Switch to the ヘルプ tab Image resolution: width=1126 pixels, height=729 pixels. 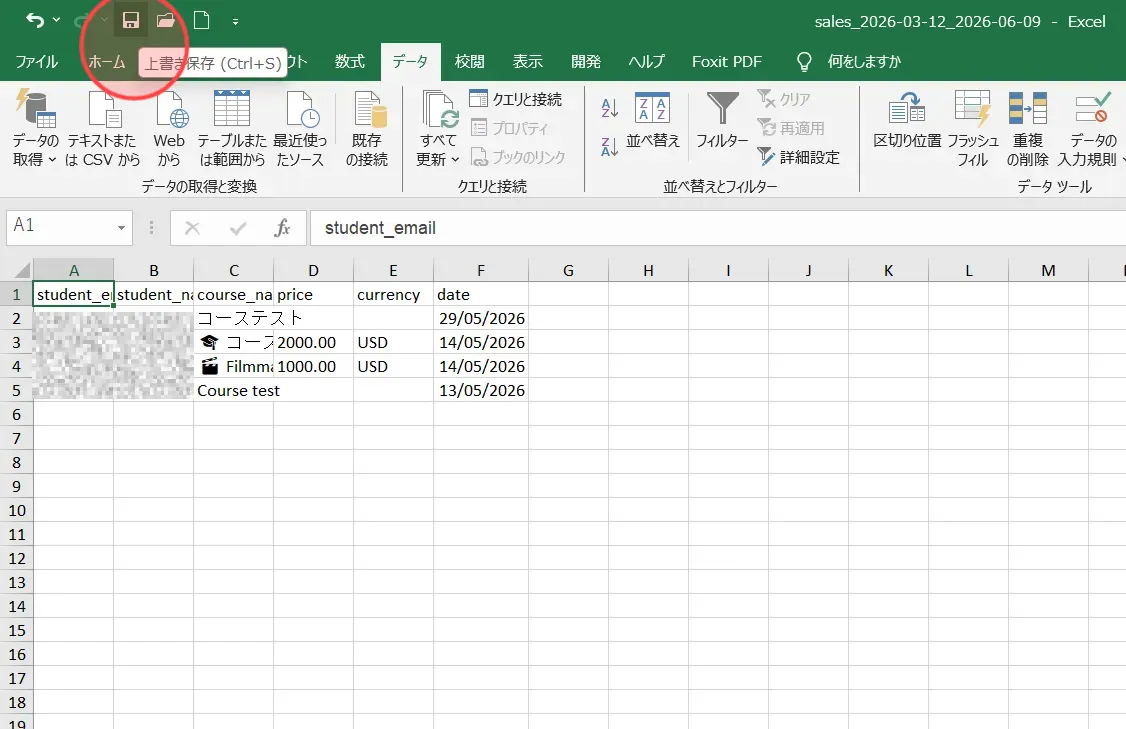coord(646,62)
